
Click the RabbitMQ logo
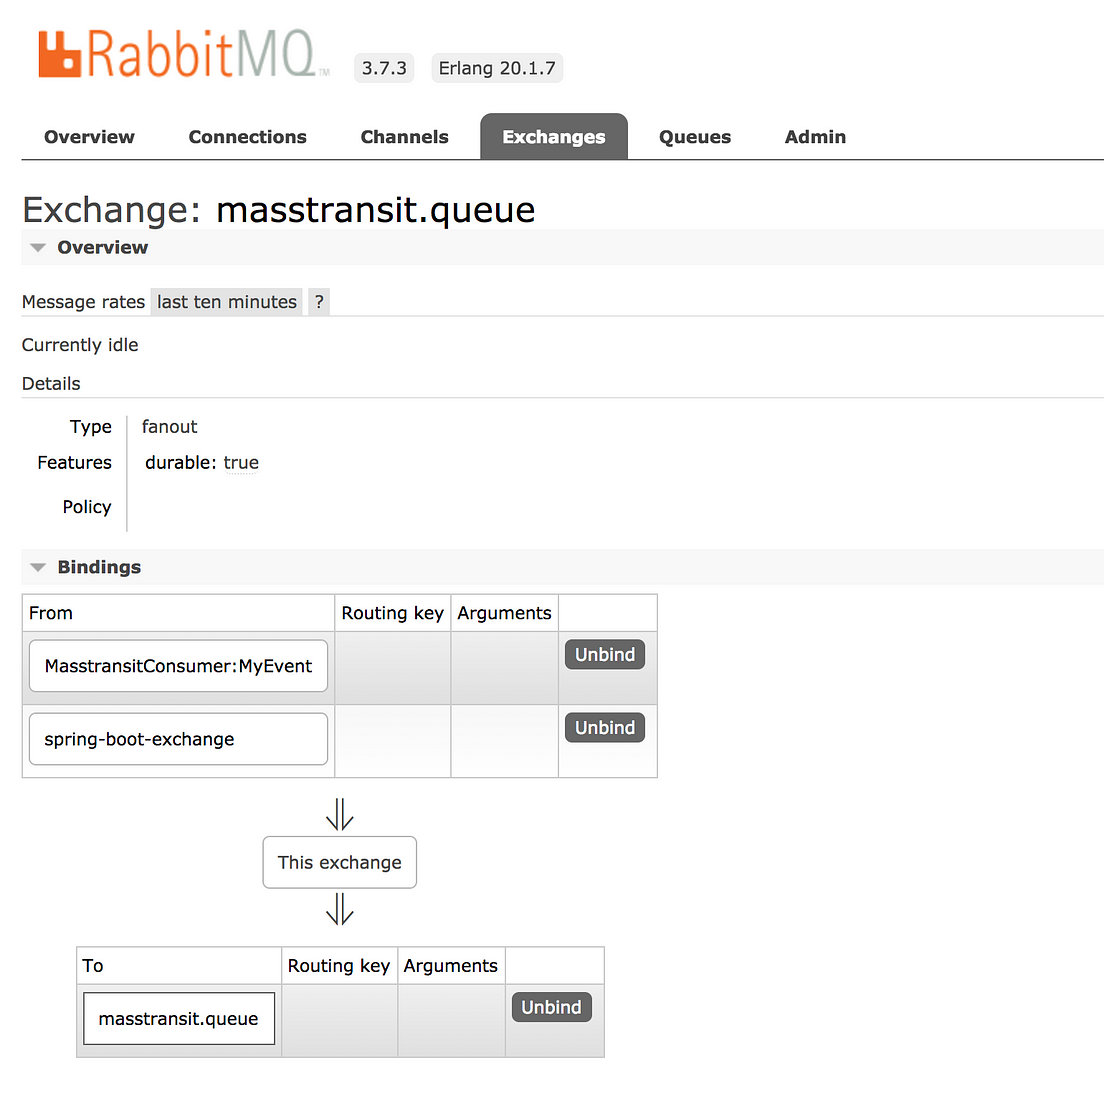click(183, 54)
